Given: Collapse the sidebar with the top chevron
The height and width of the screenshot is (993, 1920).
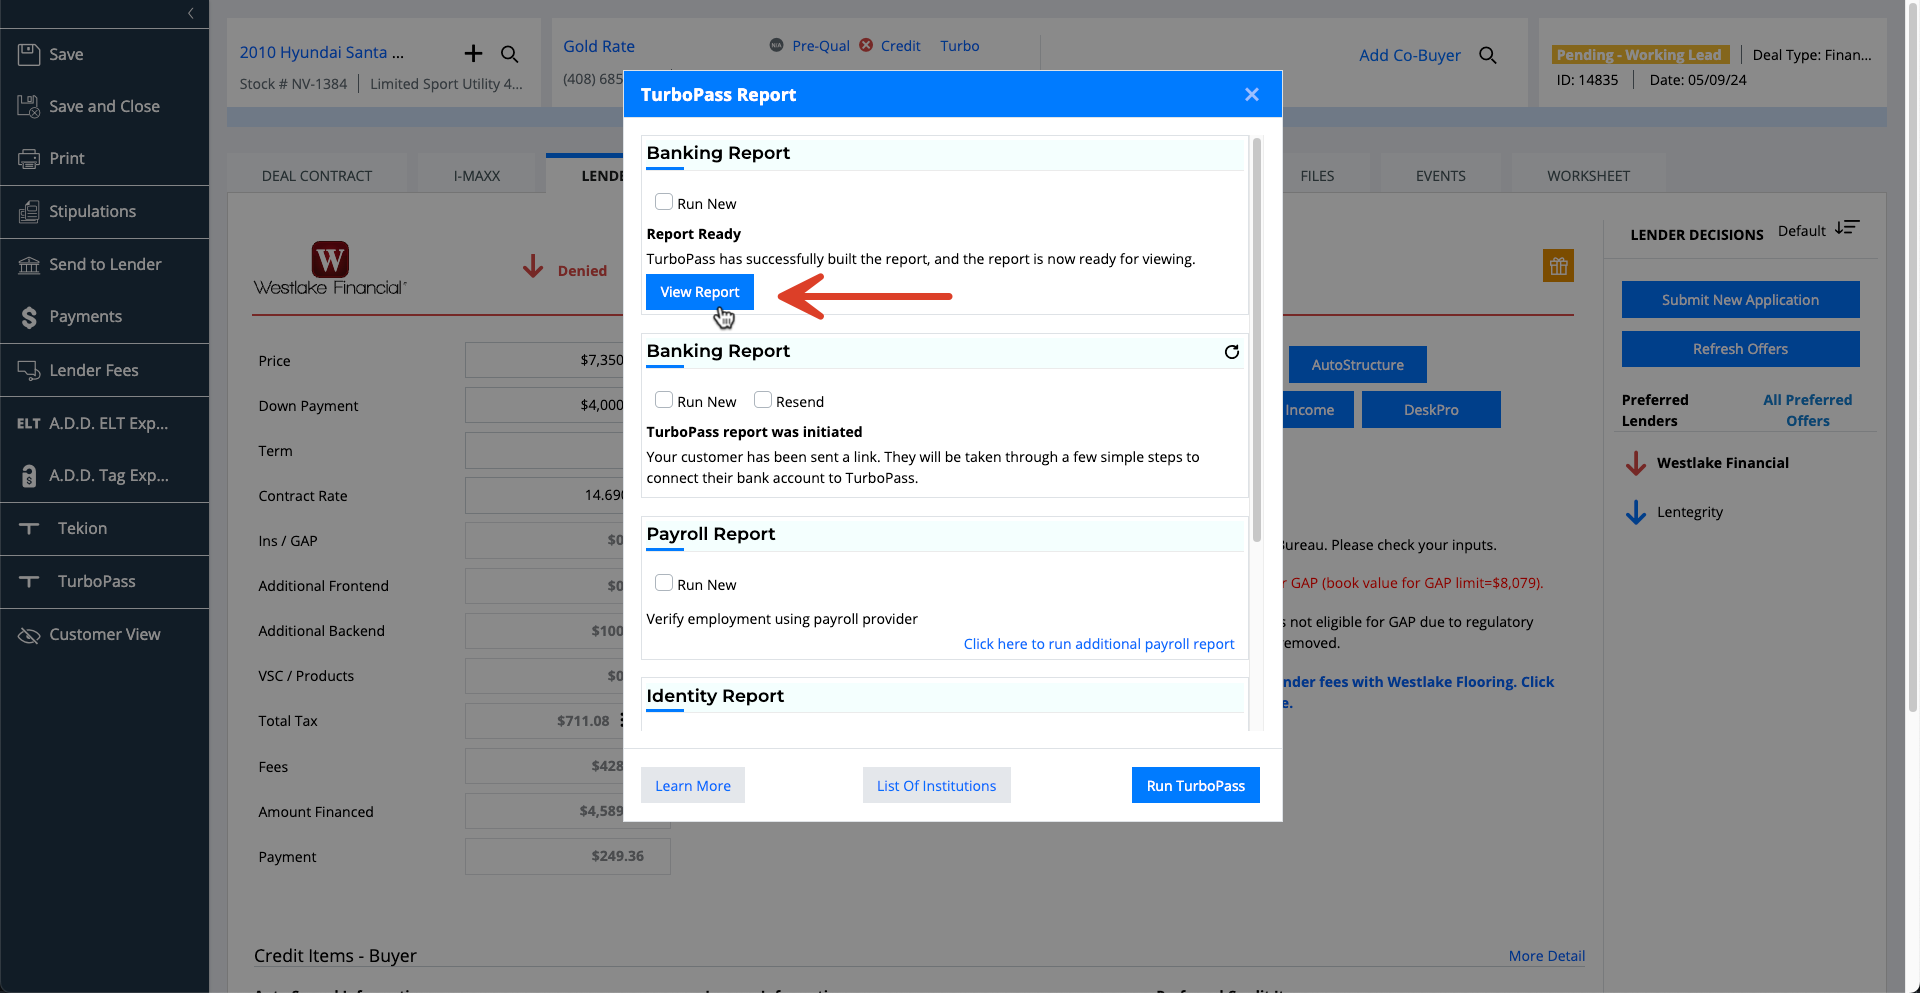Looking at the screenshot, I should [x=191, y=13].
